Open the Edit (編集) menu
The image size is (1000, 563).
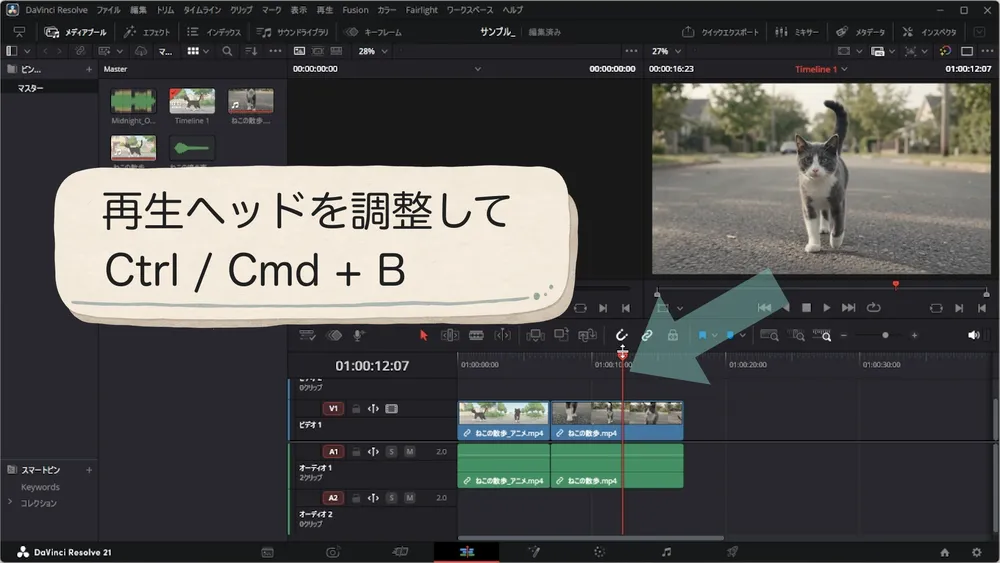point(138,10)
